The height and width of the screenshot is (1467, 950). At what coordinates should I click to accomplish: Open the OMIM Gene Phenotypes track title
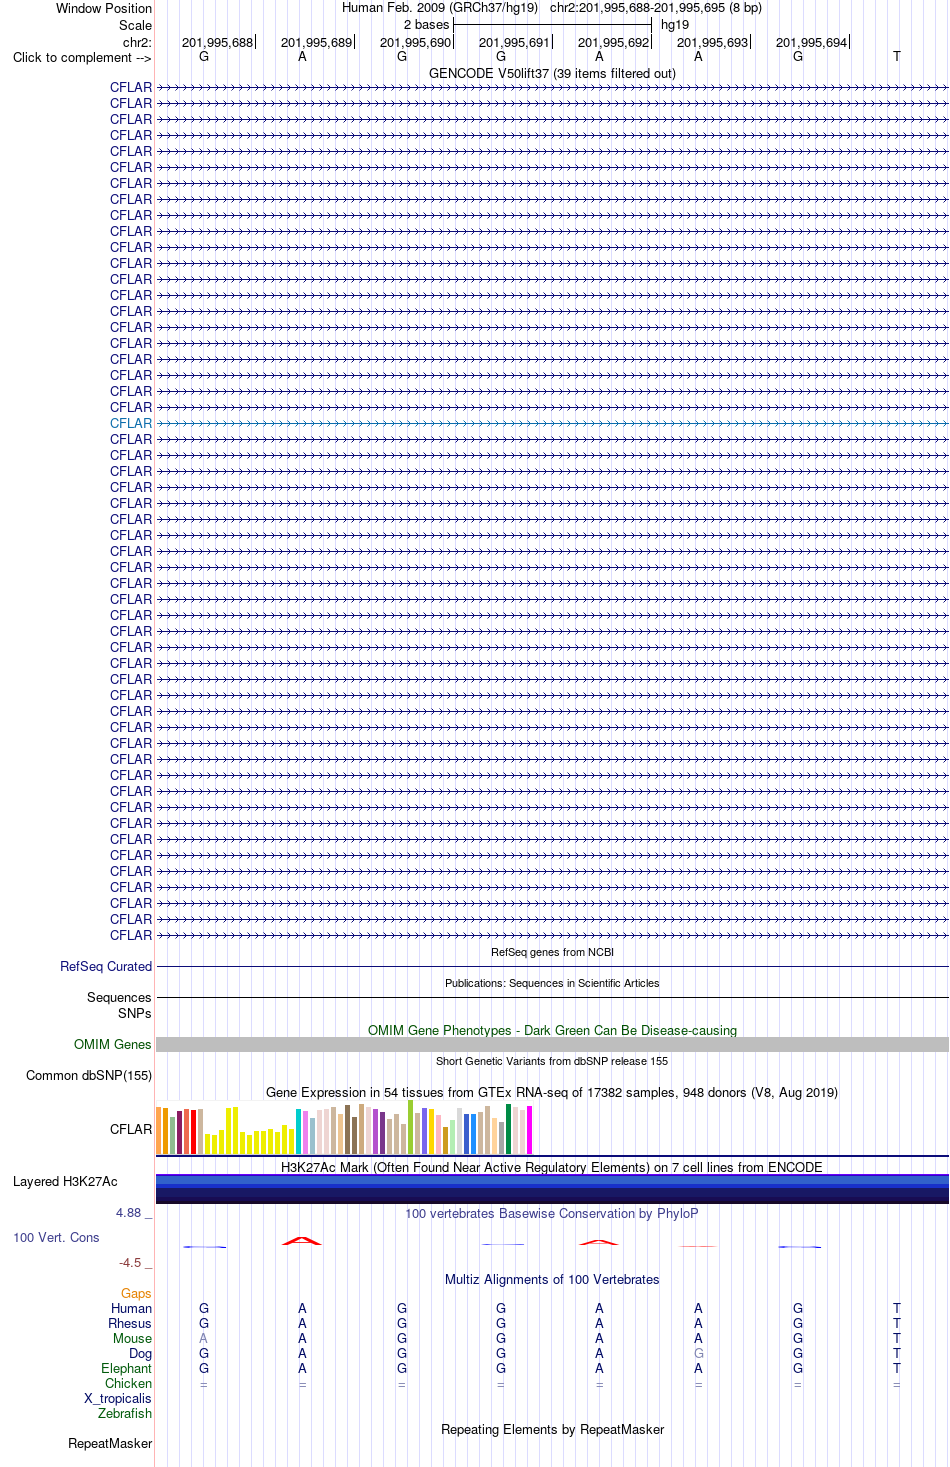[552, 1030]
